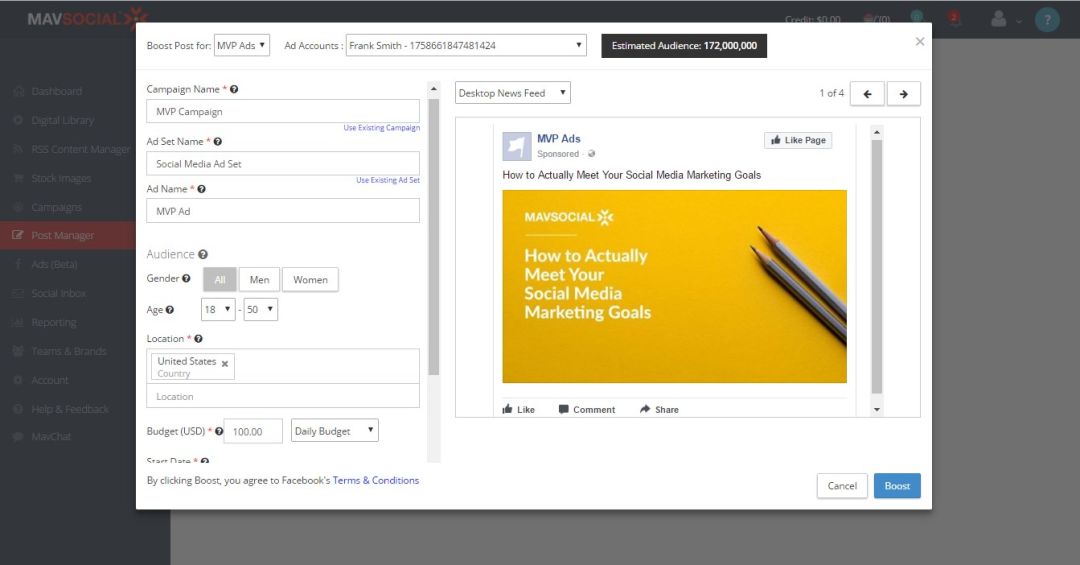Click the Comment icon in ad preview

(563, 409)
